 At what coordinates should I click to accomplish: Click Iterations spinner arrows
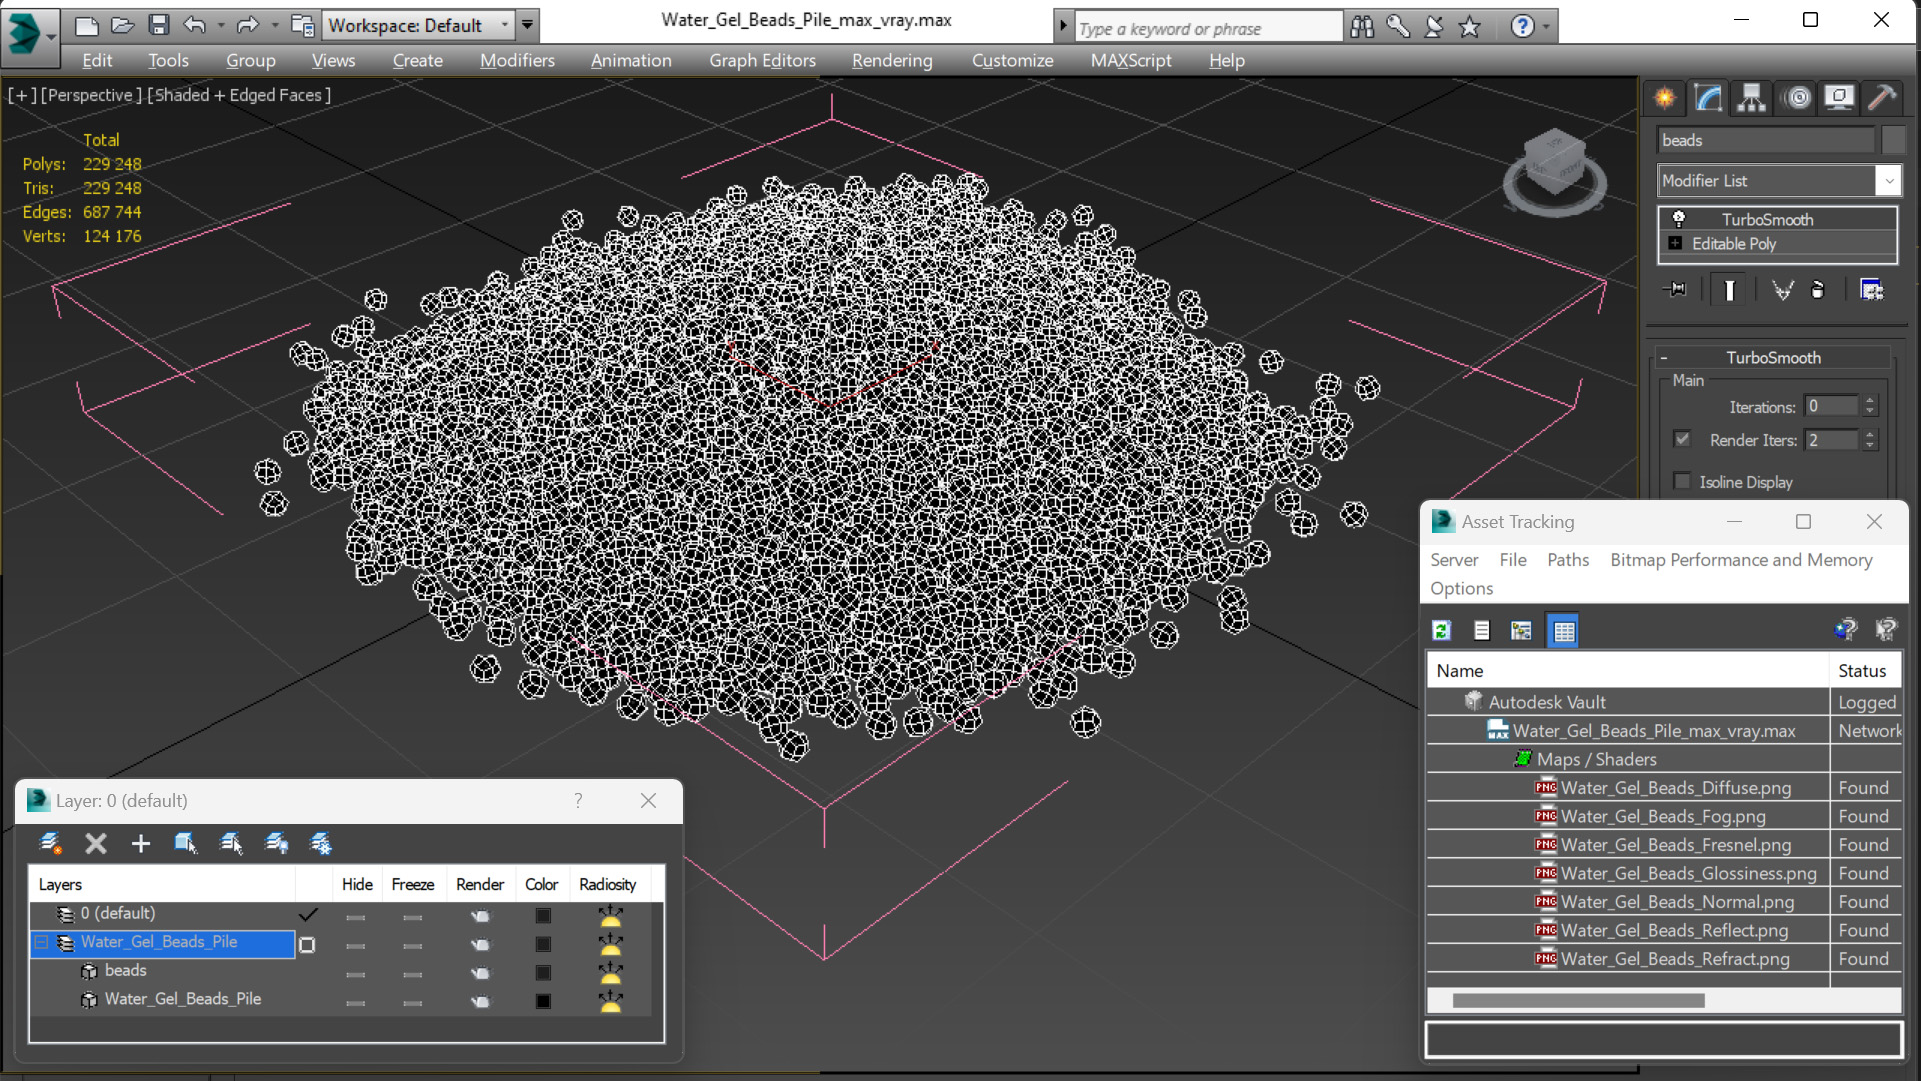[1870, 406]
